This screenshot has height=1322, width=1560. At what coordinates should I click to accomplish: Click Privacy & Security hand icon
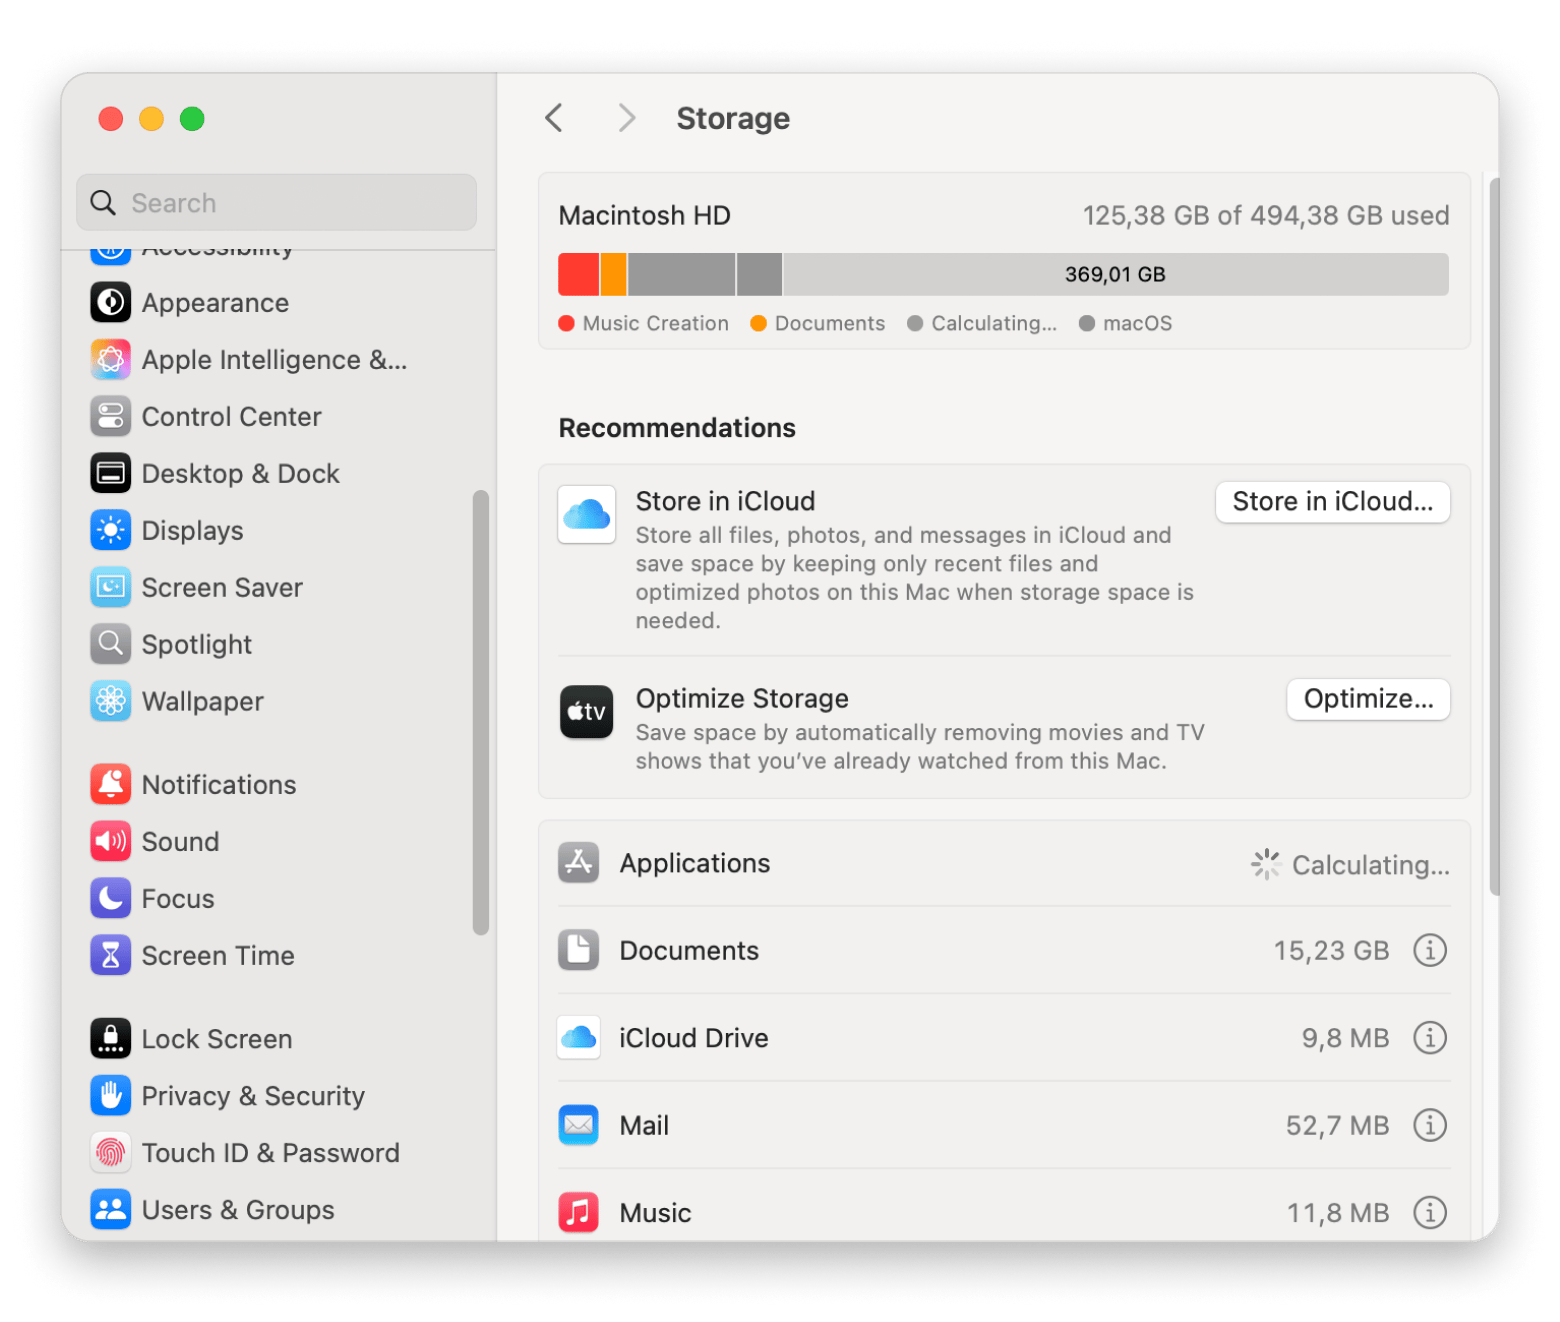(x=111, y=1095)
